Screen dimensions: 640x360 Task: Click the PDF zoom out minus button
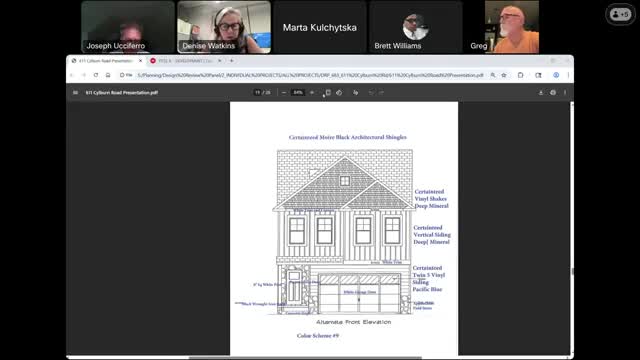click(x=284, y=93)
